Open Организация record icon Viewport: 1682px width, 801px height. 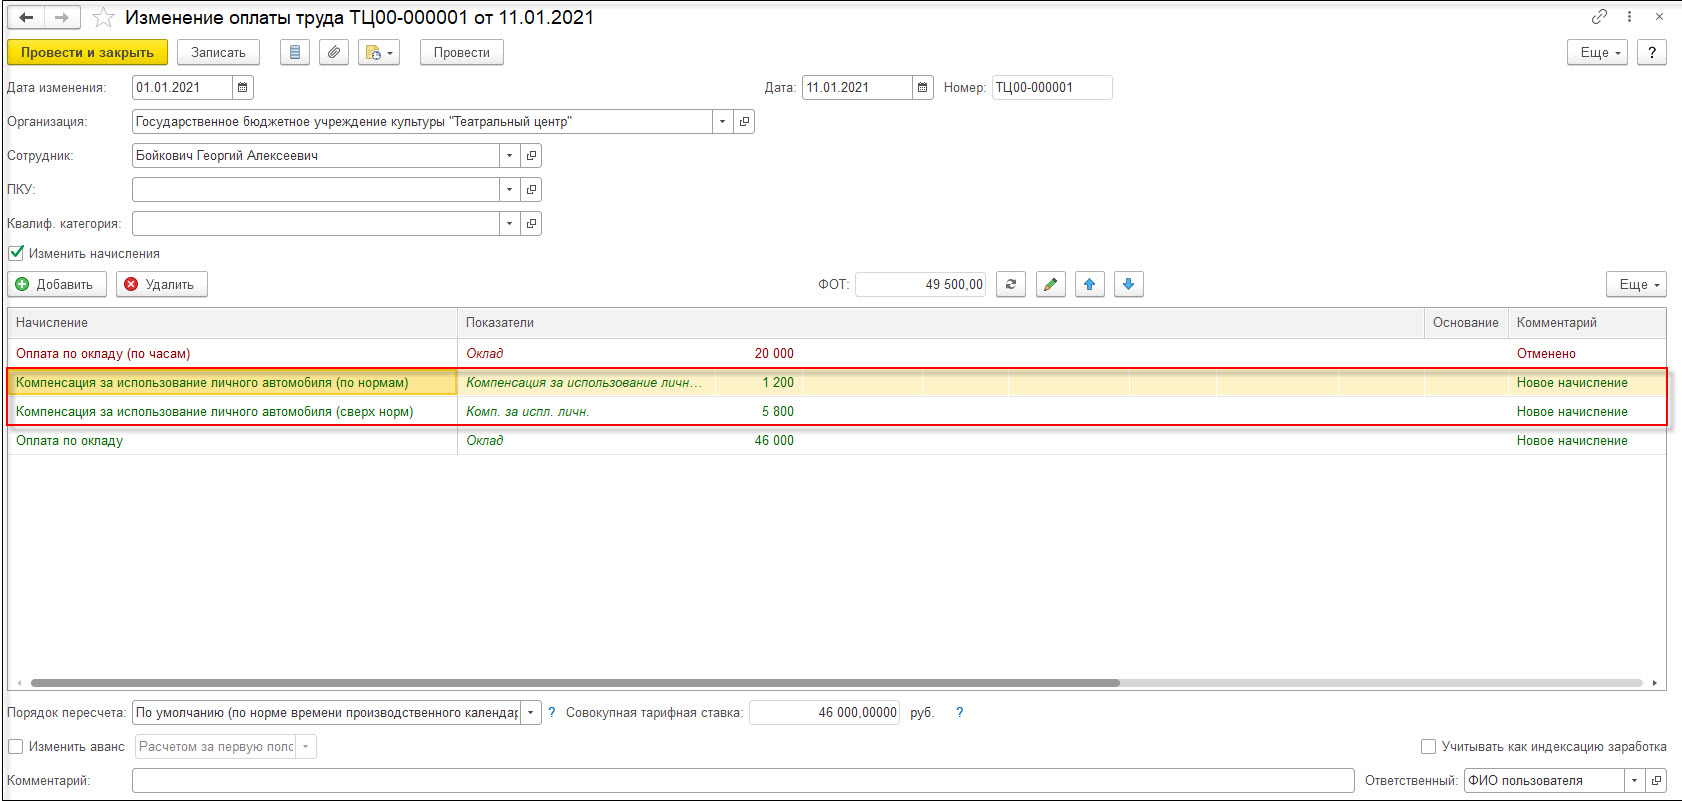click(x=744, y=121)
